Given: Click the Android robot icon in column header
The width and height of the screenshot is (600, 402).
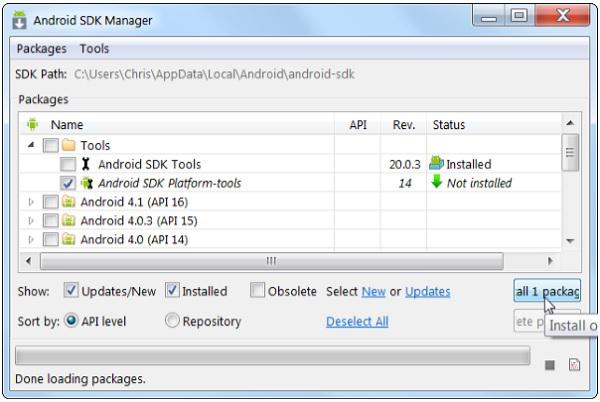Looking at the screenshot, I should (x=32, y=125).
